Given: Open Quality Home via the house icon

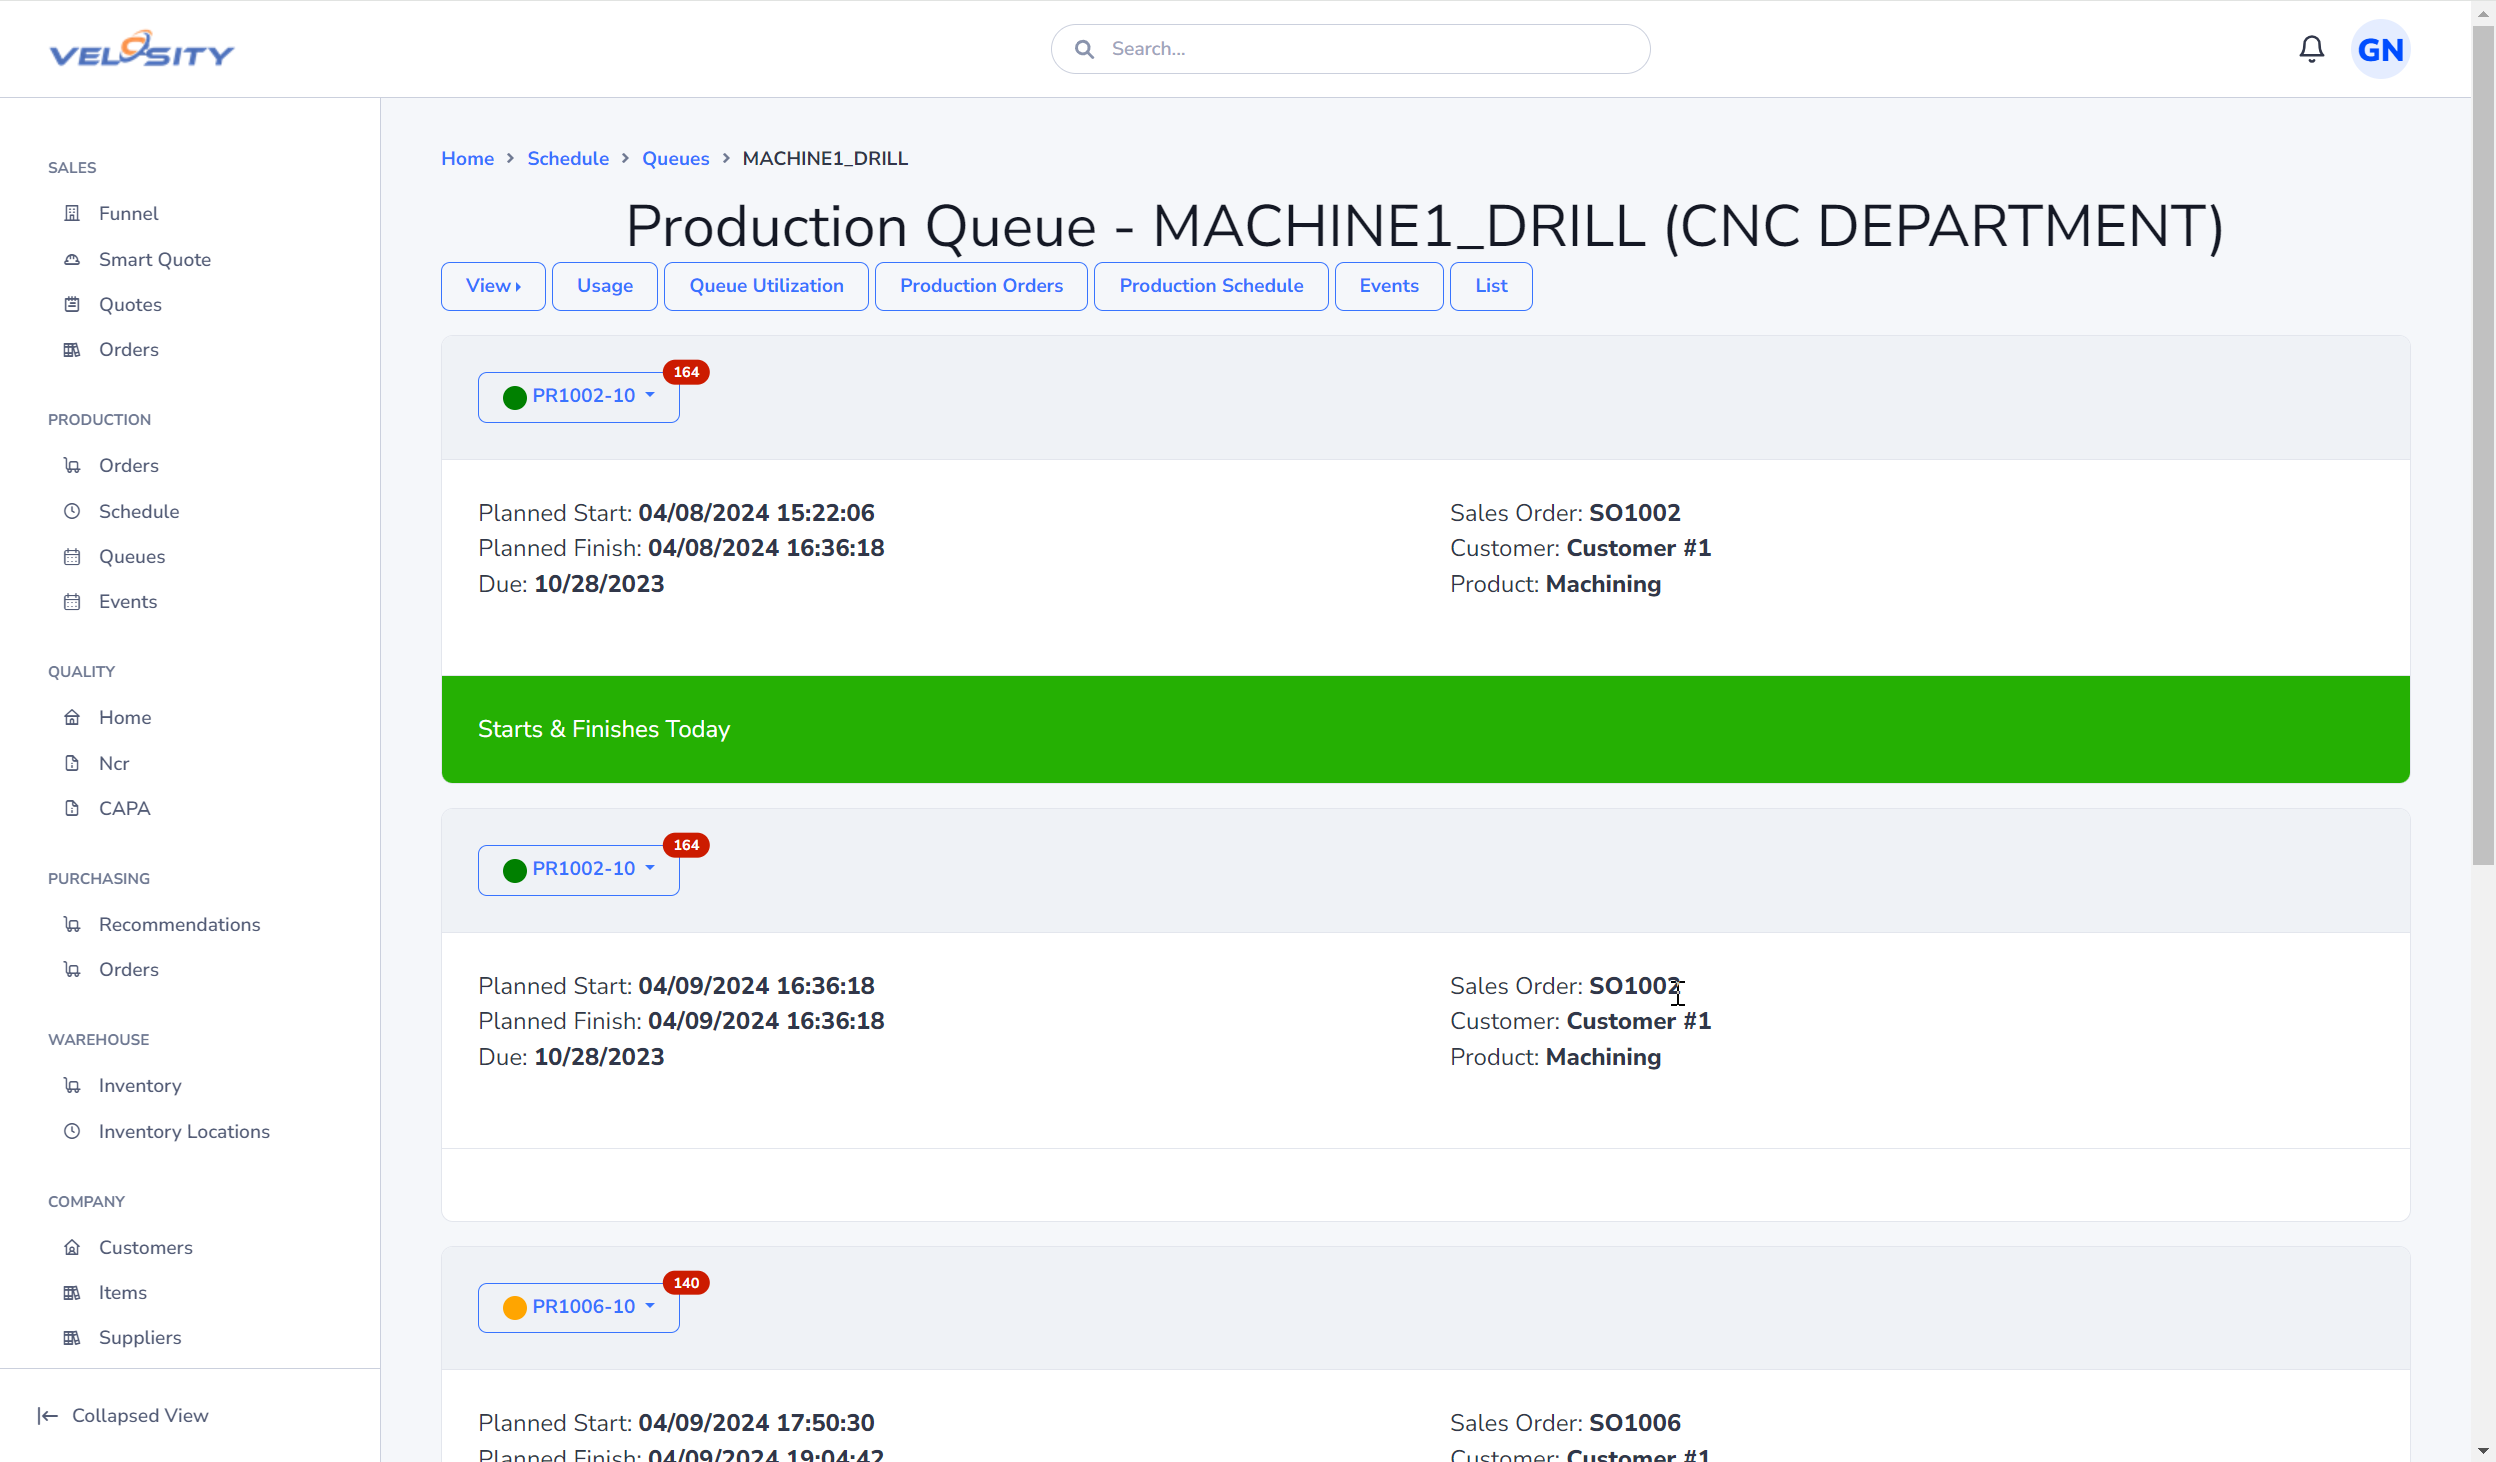Looking at the screenshot, I should coord(72,717).
